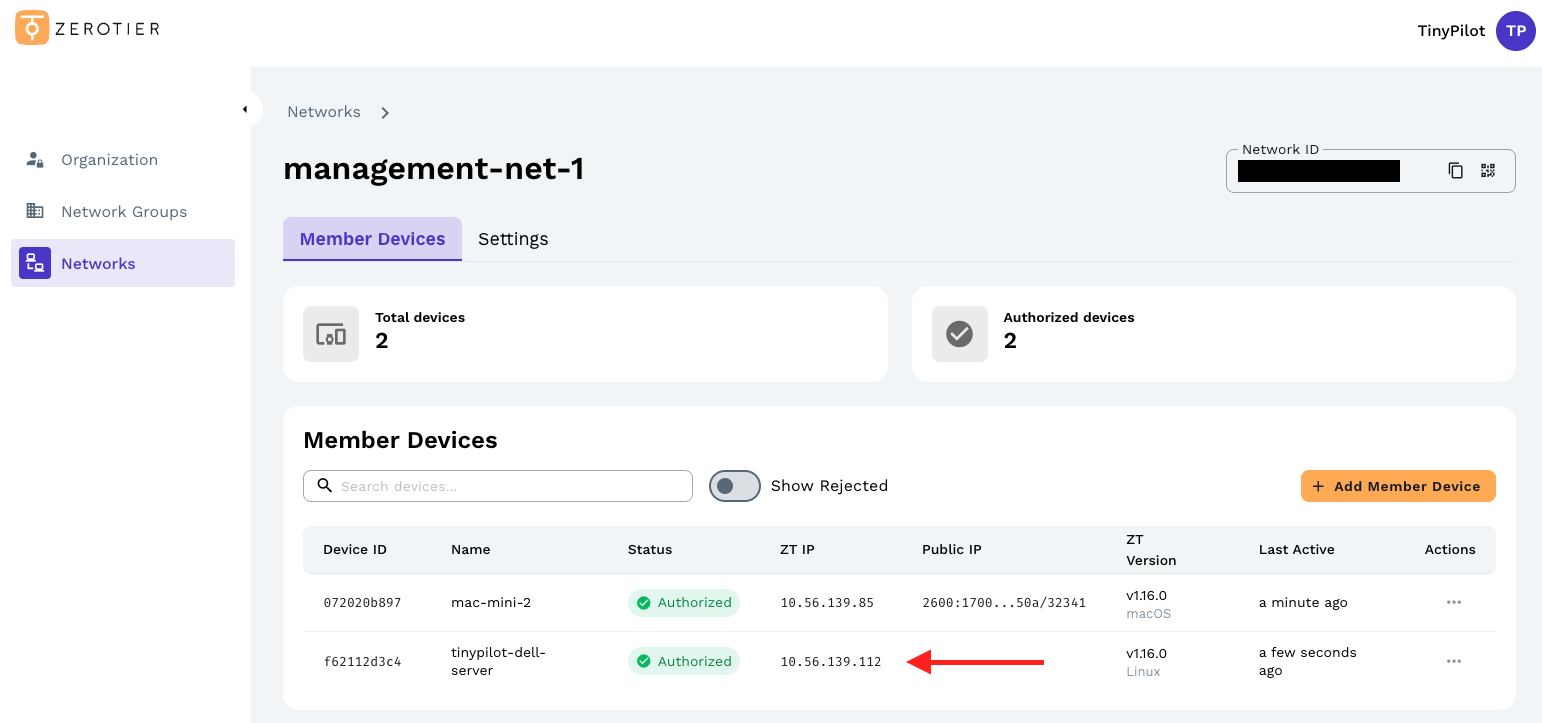
Task: Select the Organization sidebar icon
Action: pos(35,159)
